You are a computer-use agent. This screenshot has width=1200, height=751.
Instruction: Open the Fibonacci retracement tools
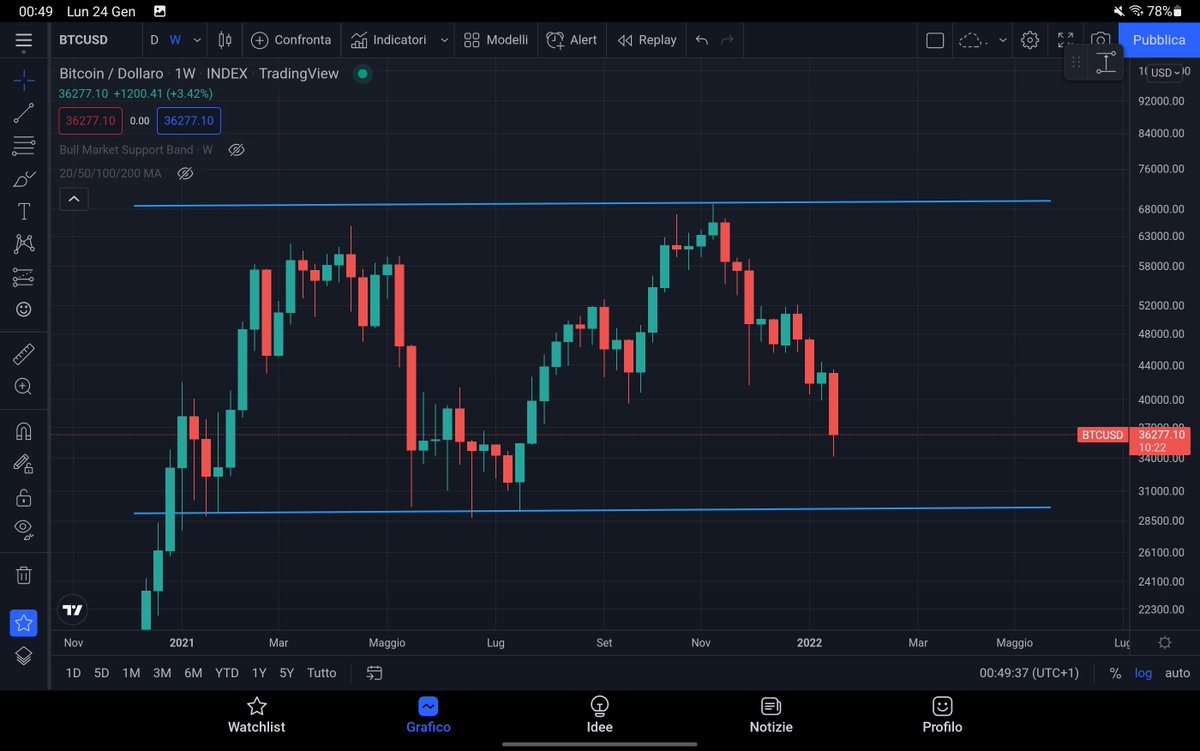click(24, 147)
